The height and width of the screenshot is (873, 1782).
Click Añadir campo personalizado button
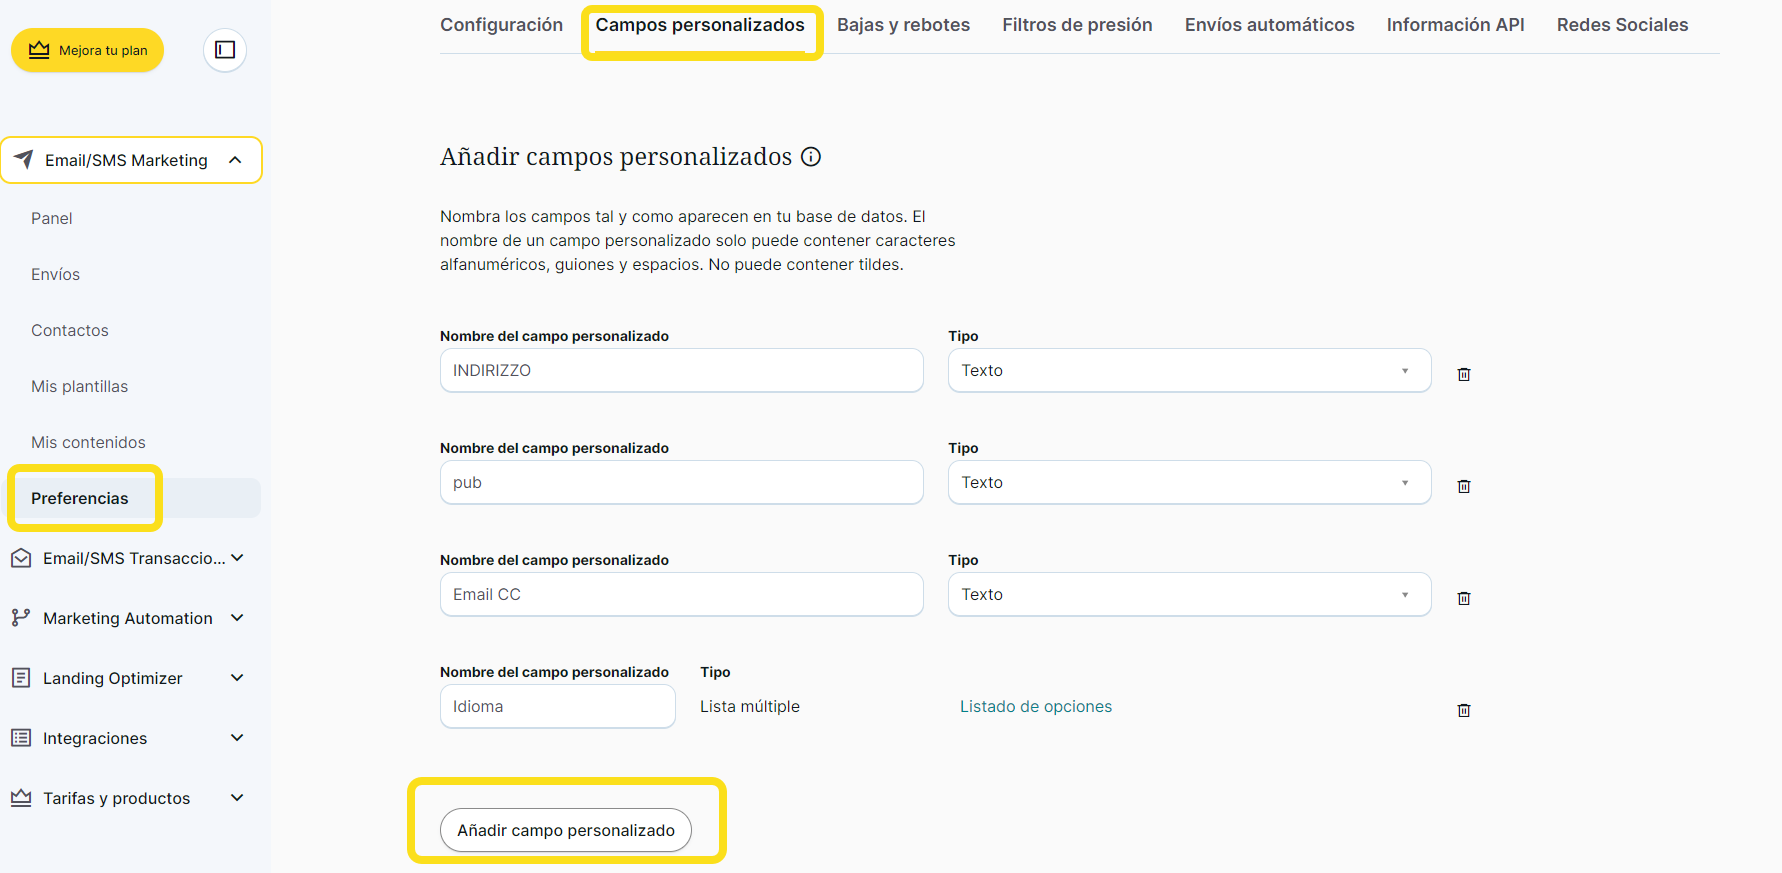566,830
